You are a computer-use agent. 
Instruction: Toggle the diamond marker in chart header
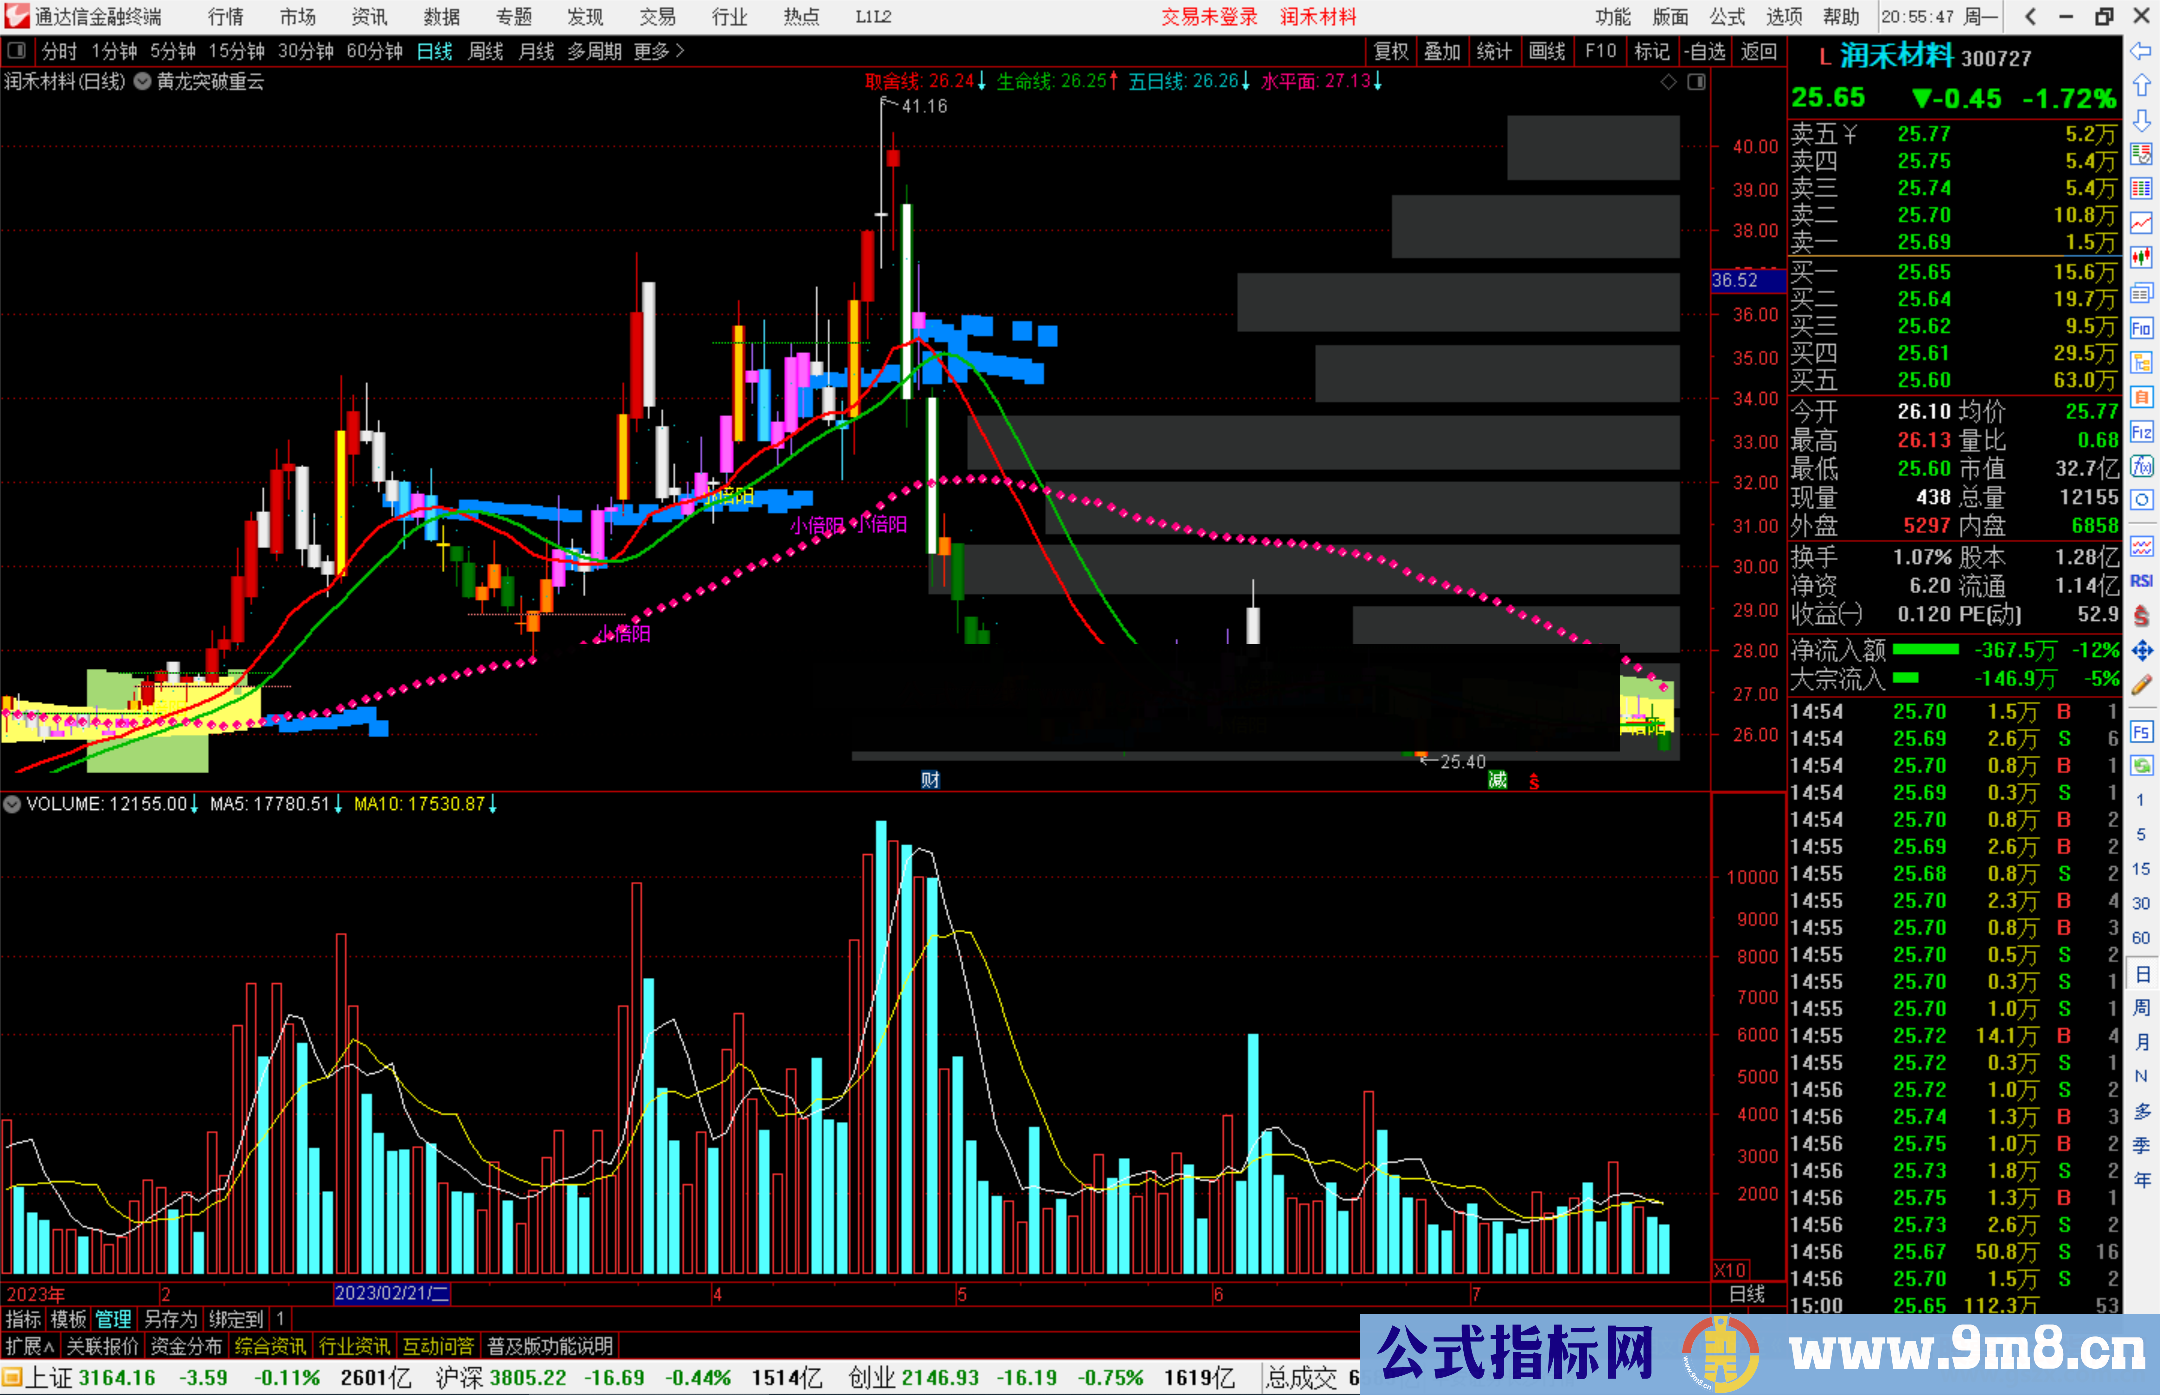coord(1668,82)
